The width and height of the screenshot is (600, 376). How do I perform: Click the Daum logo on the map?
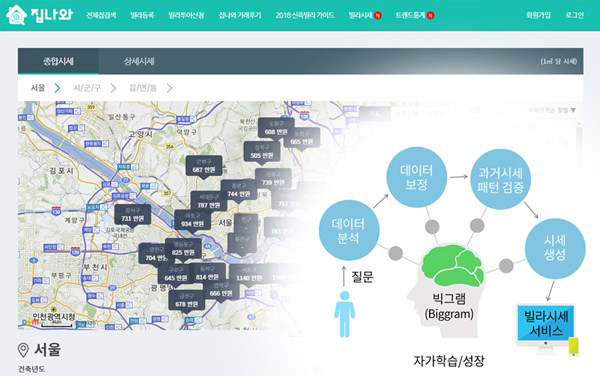[30, 323]
